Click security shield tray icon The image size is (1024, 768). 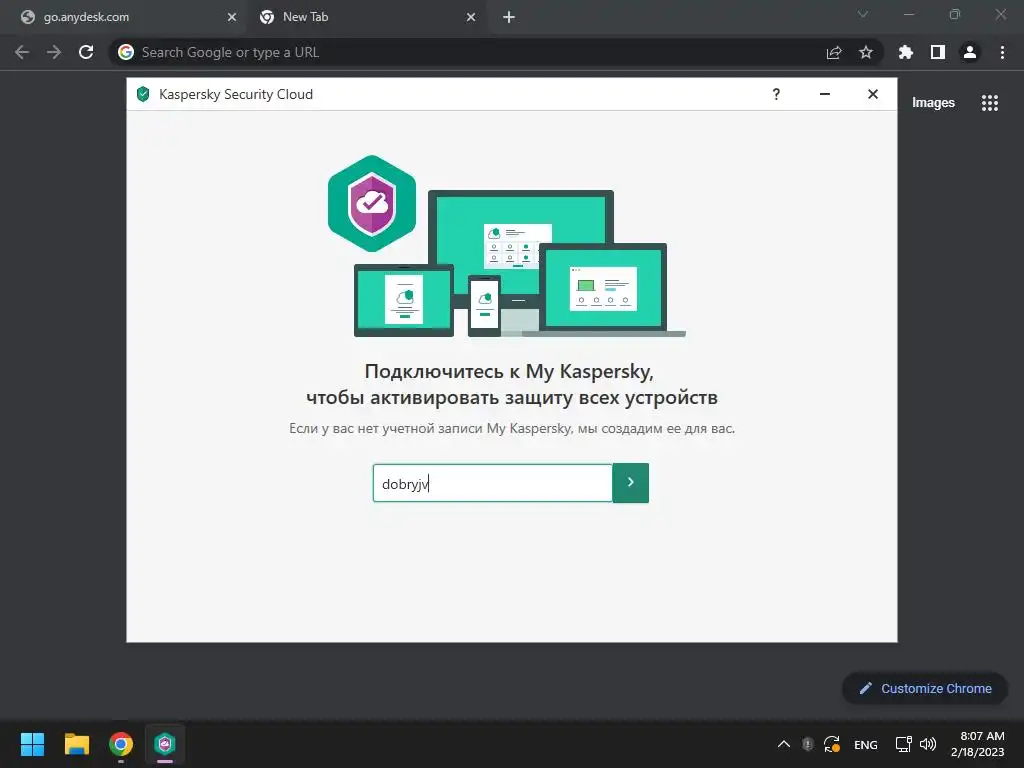pos(807,744)
